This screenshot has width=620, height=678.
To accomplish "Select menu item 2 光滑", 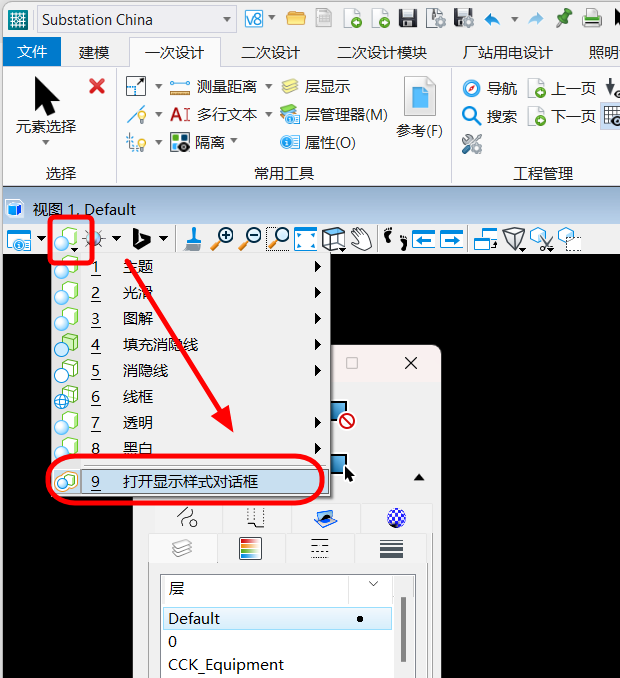I will [190, 293].
